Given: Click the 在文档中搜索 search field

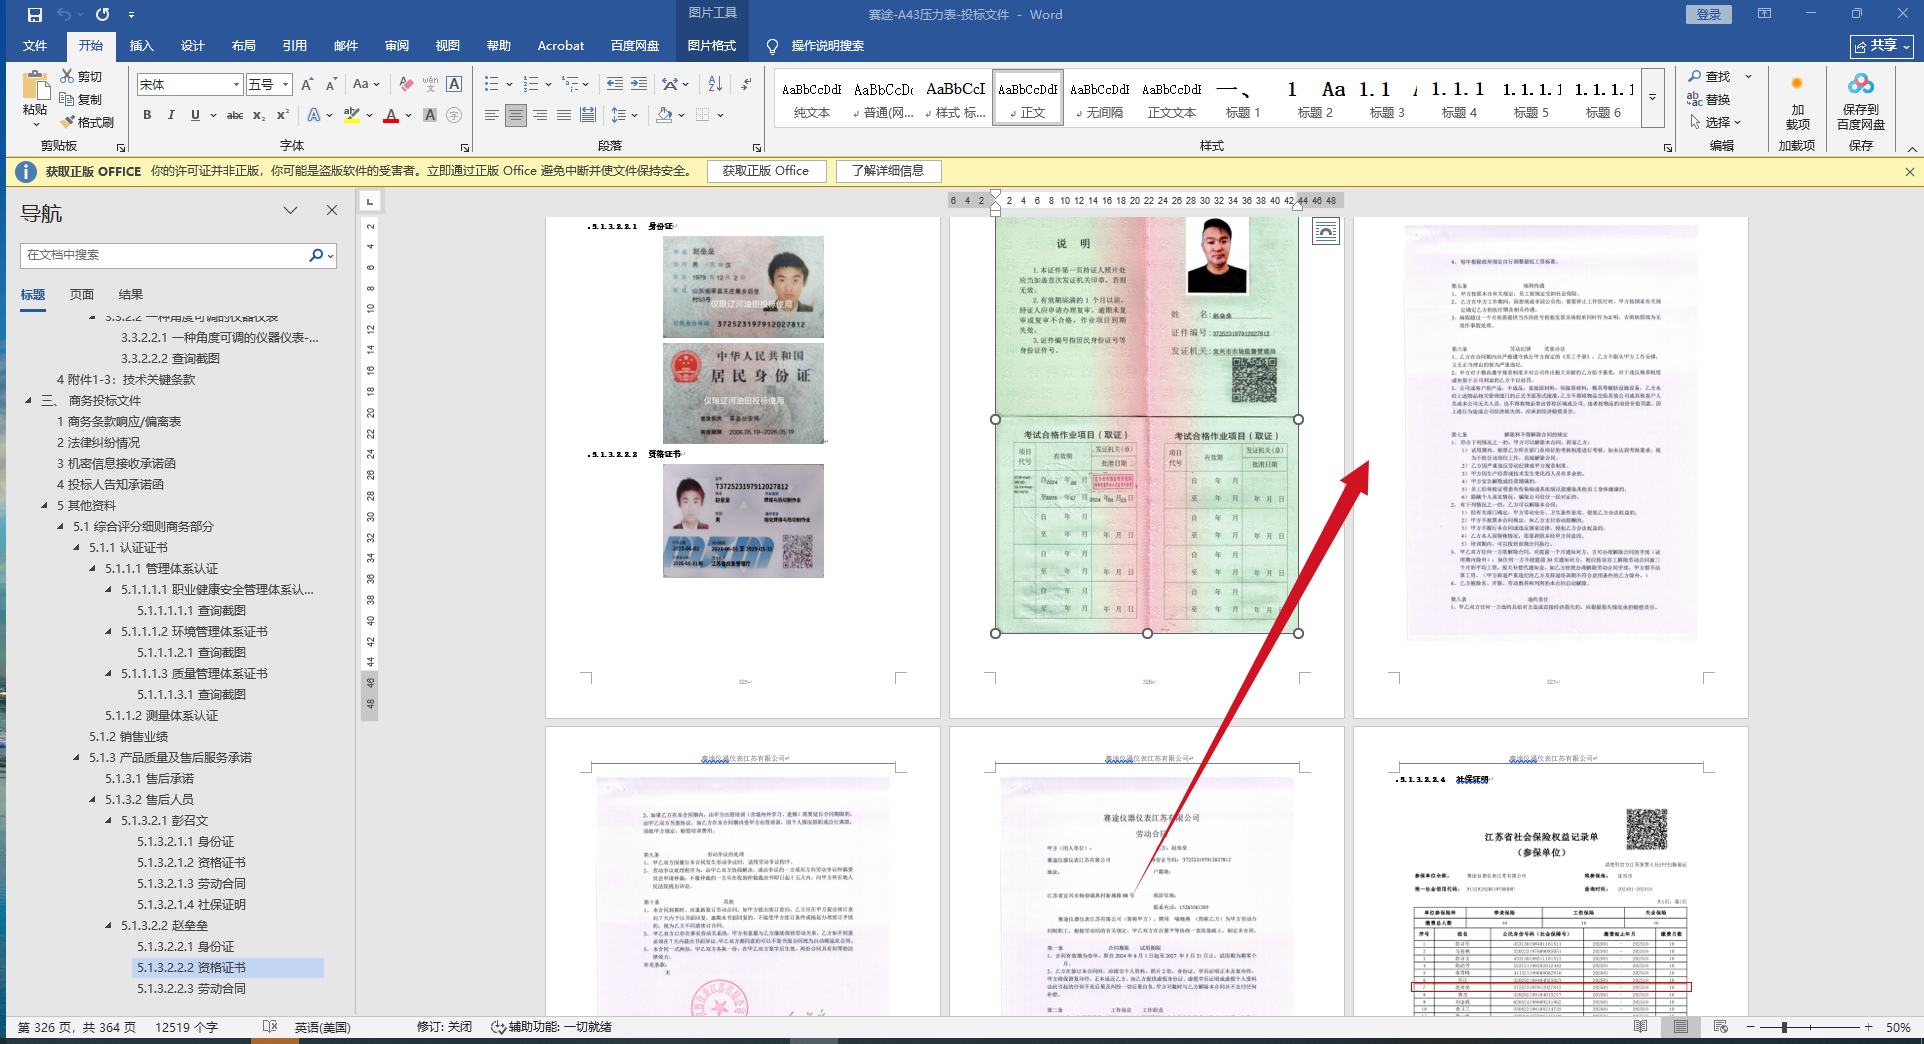Looking at the screenshot, I should (165, 255).
